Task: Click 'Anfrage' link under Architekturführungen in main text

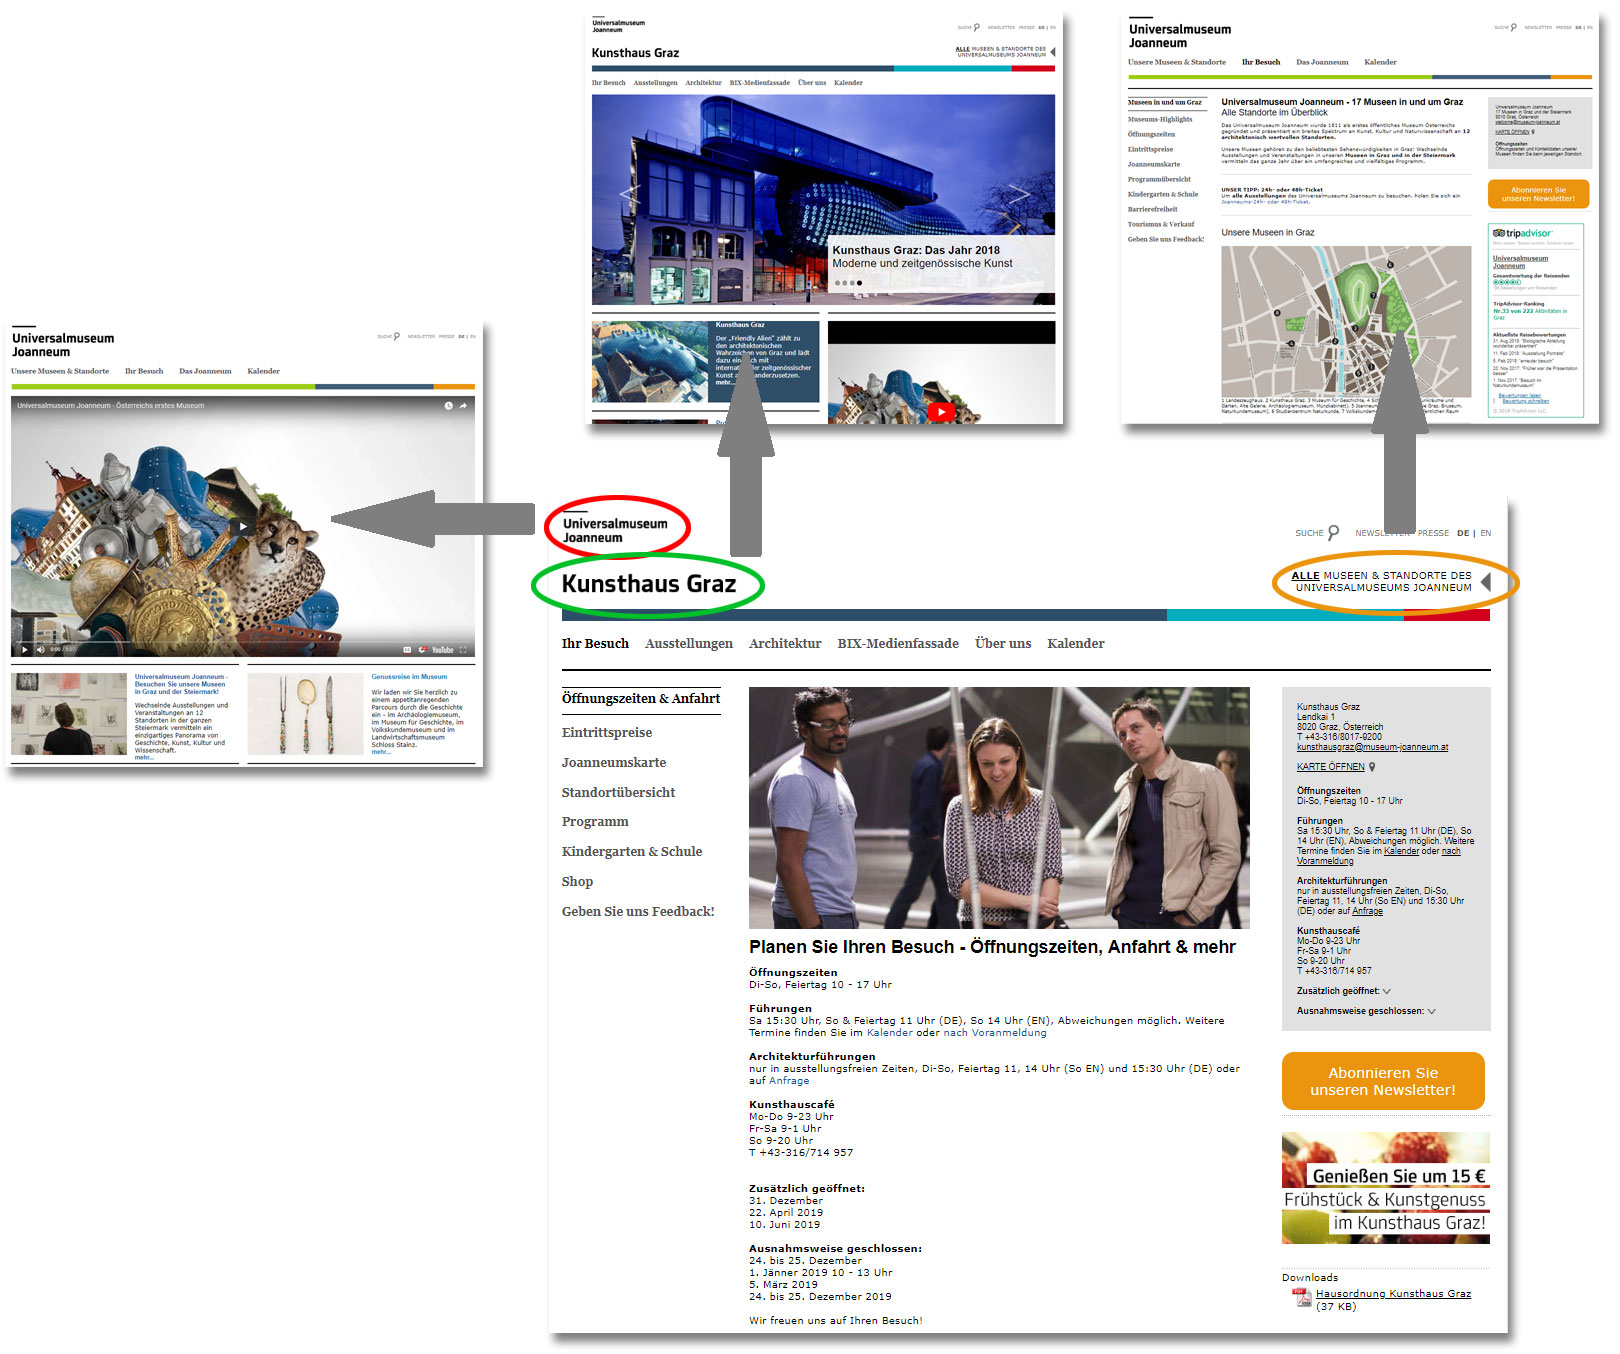Action: (789, 1081)
